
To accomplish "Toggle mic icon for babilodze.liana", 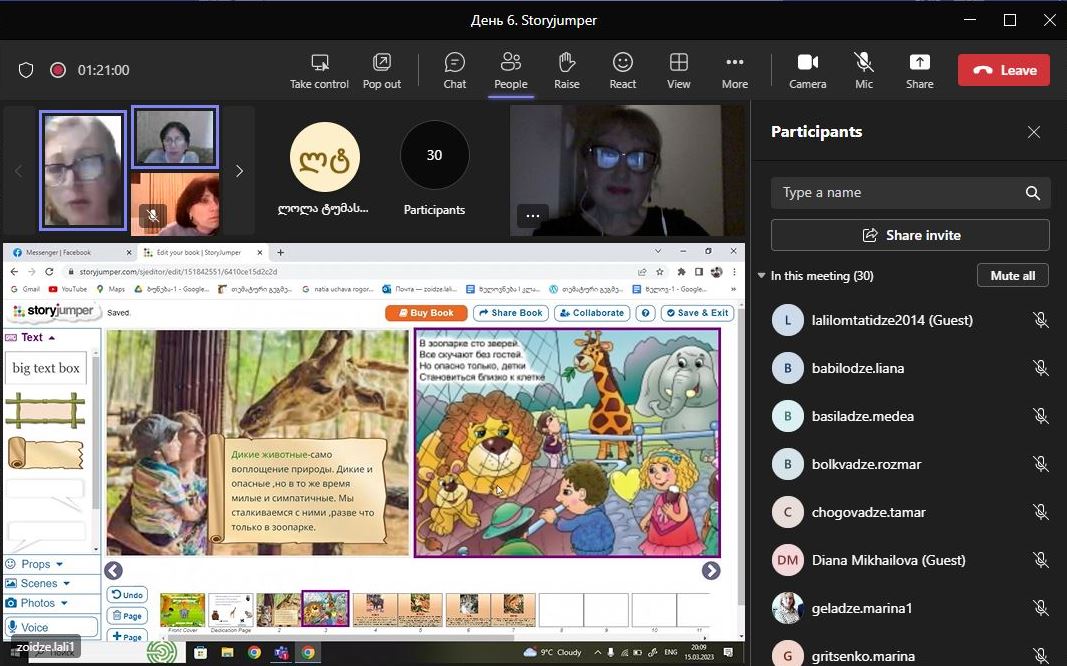I will (1040, 369).
